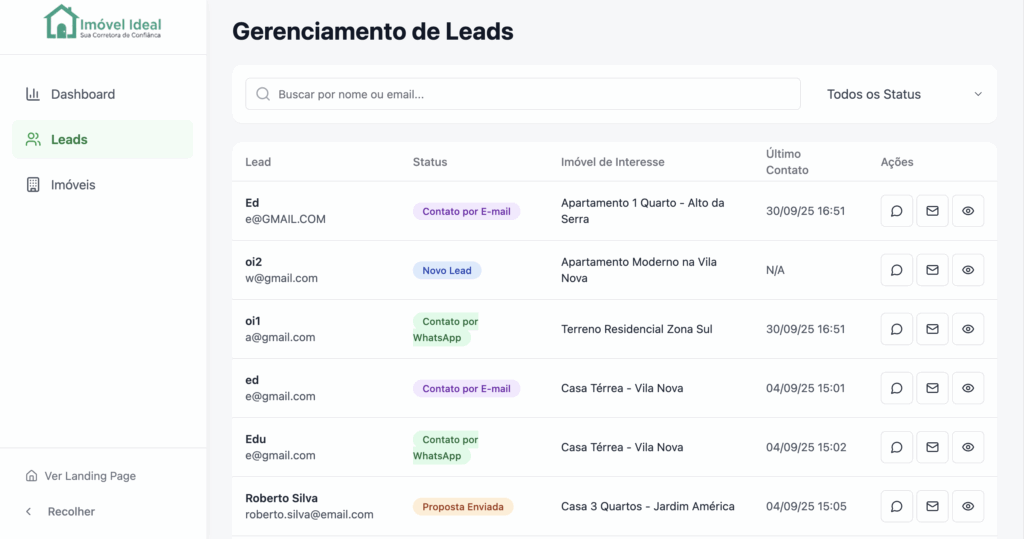Open the Todos os Status dropdown

[x=903, y=94]
